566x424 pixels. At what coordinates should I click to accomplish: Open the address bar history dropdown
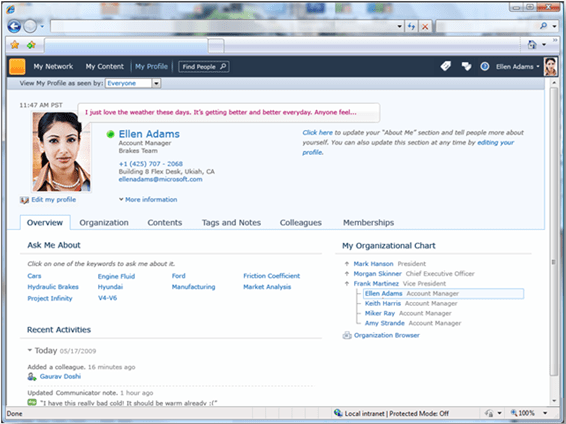399,26
